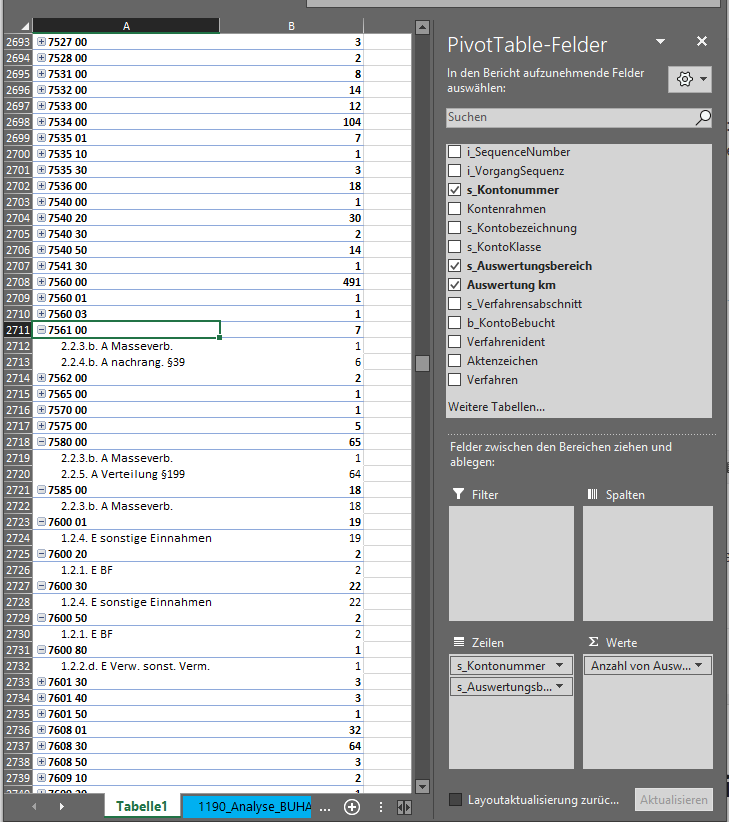Expand pivot row 7608 30
729x822 pixels.
point(41,745)
